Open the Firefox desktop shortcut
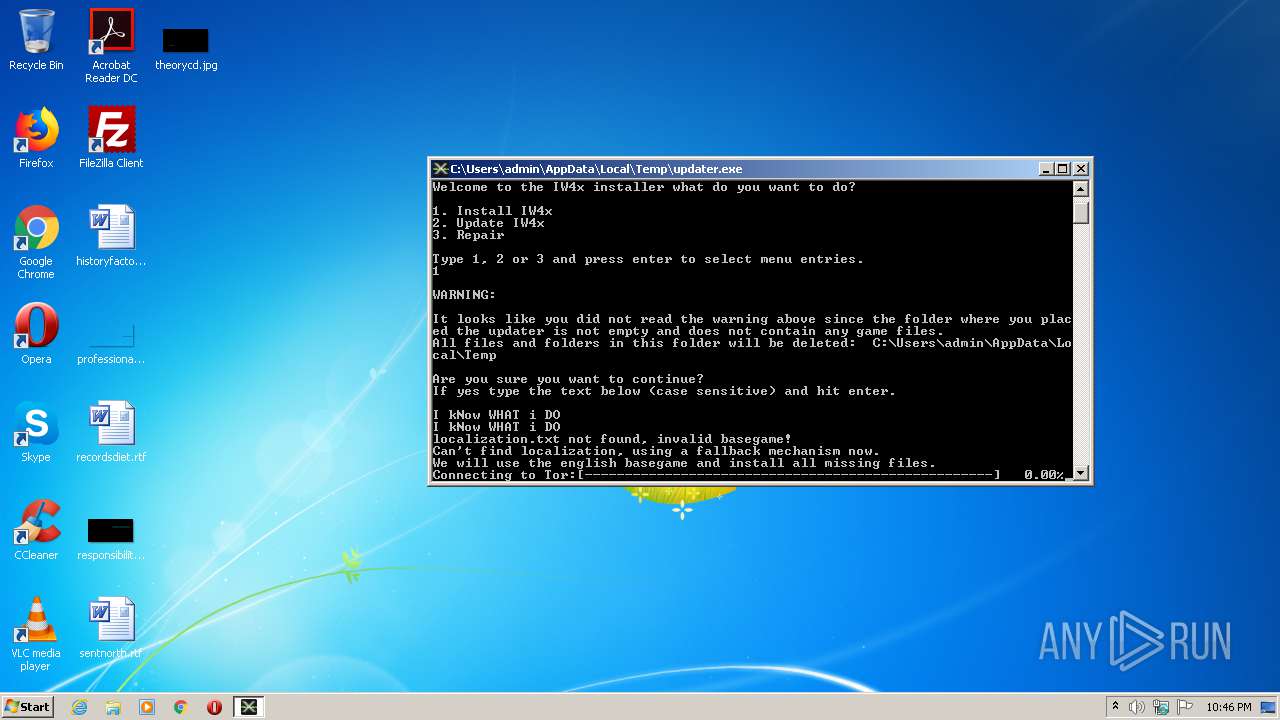 36,138
